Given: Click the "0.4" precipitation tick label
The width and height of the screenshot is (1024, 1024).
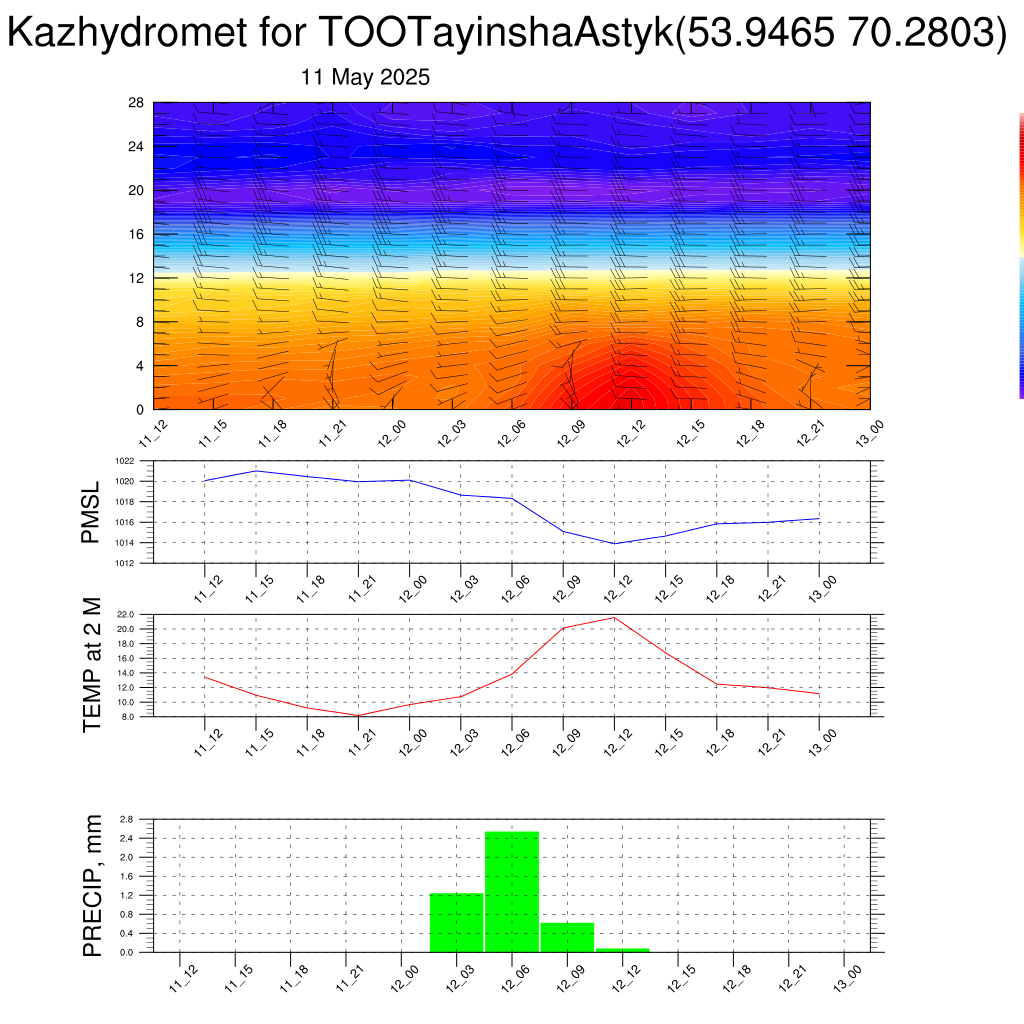Looking at the screenshot, I should tap(127, 933).
